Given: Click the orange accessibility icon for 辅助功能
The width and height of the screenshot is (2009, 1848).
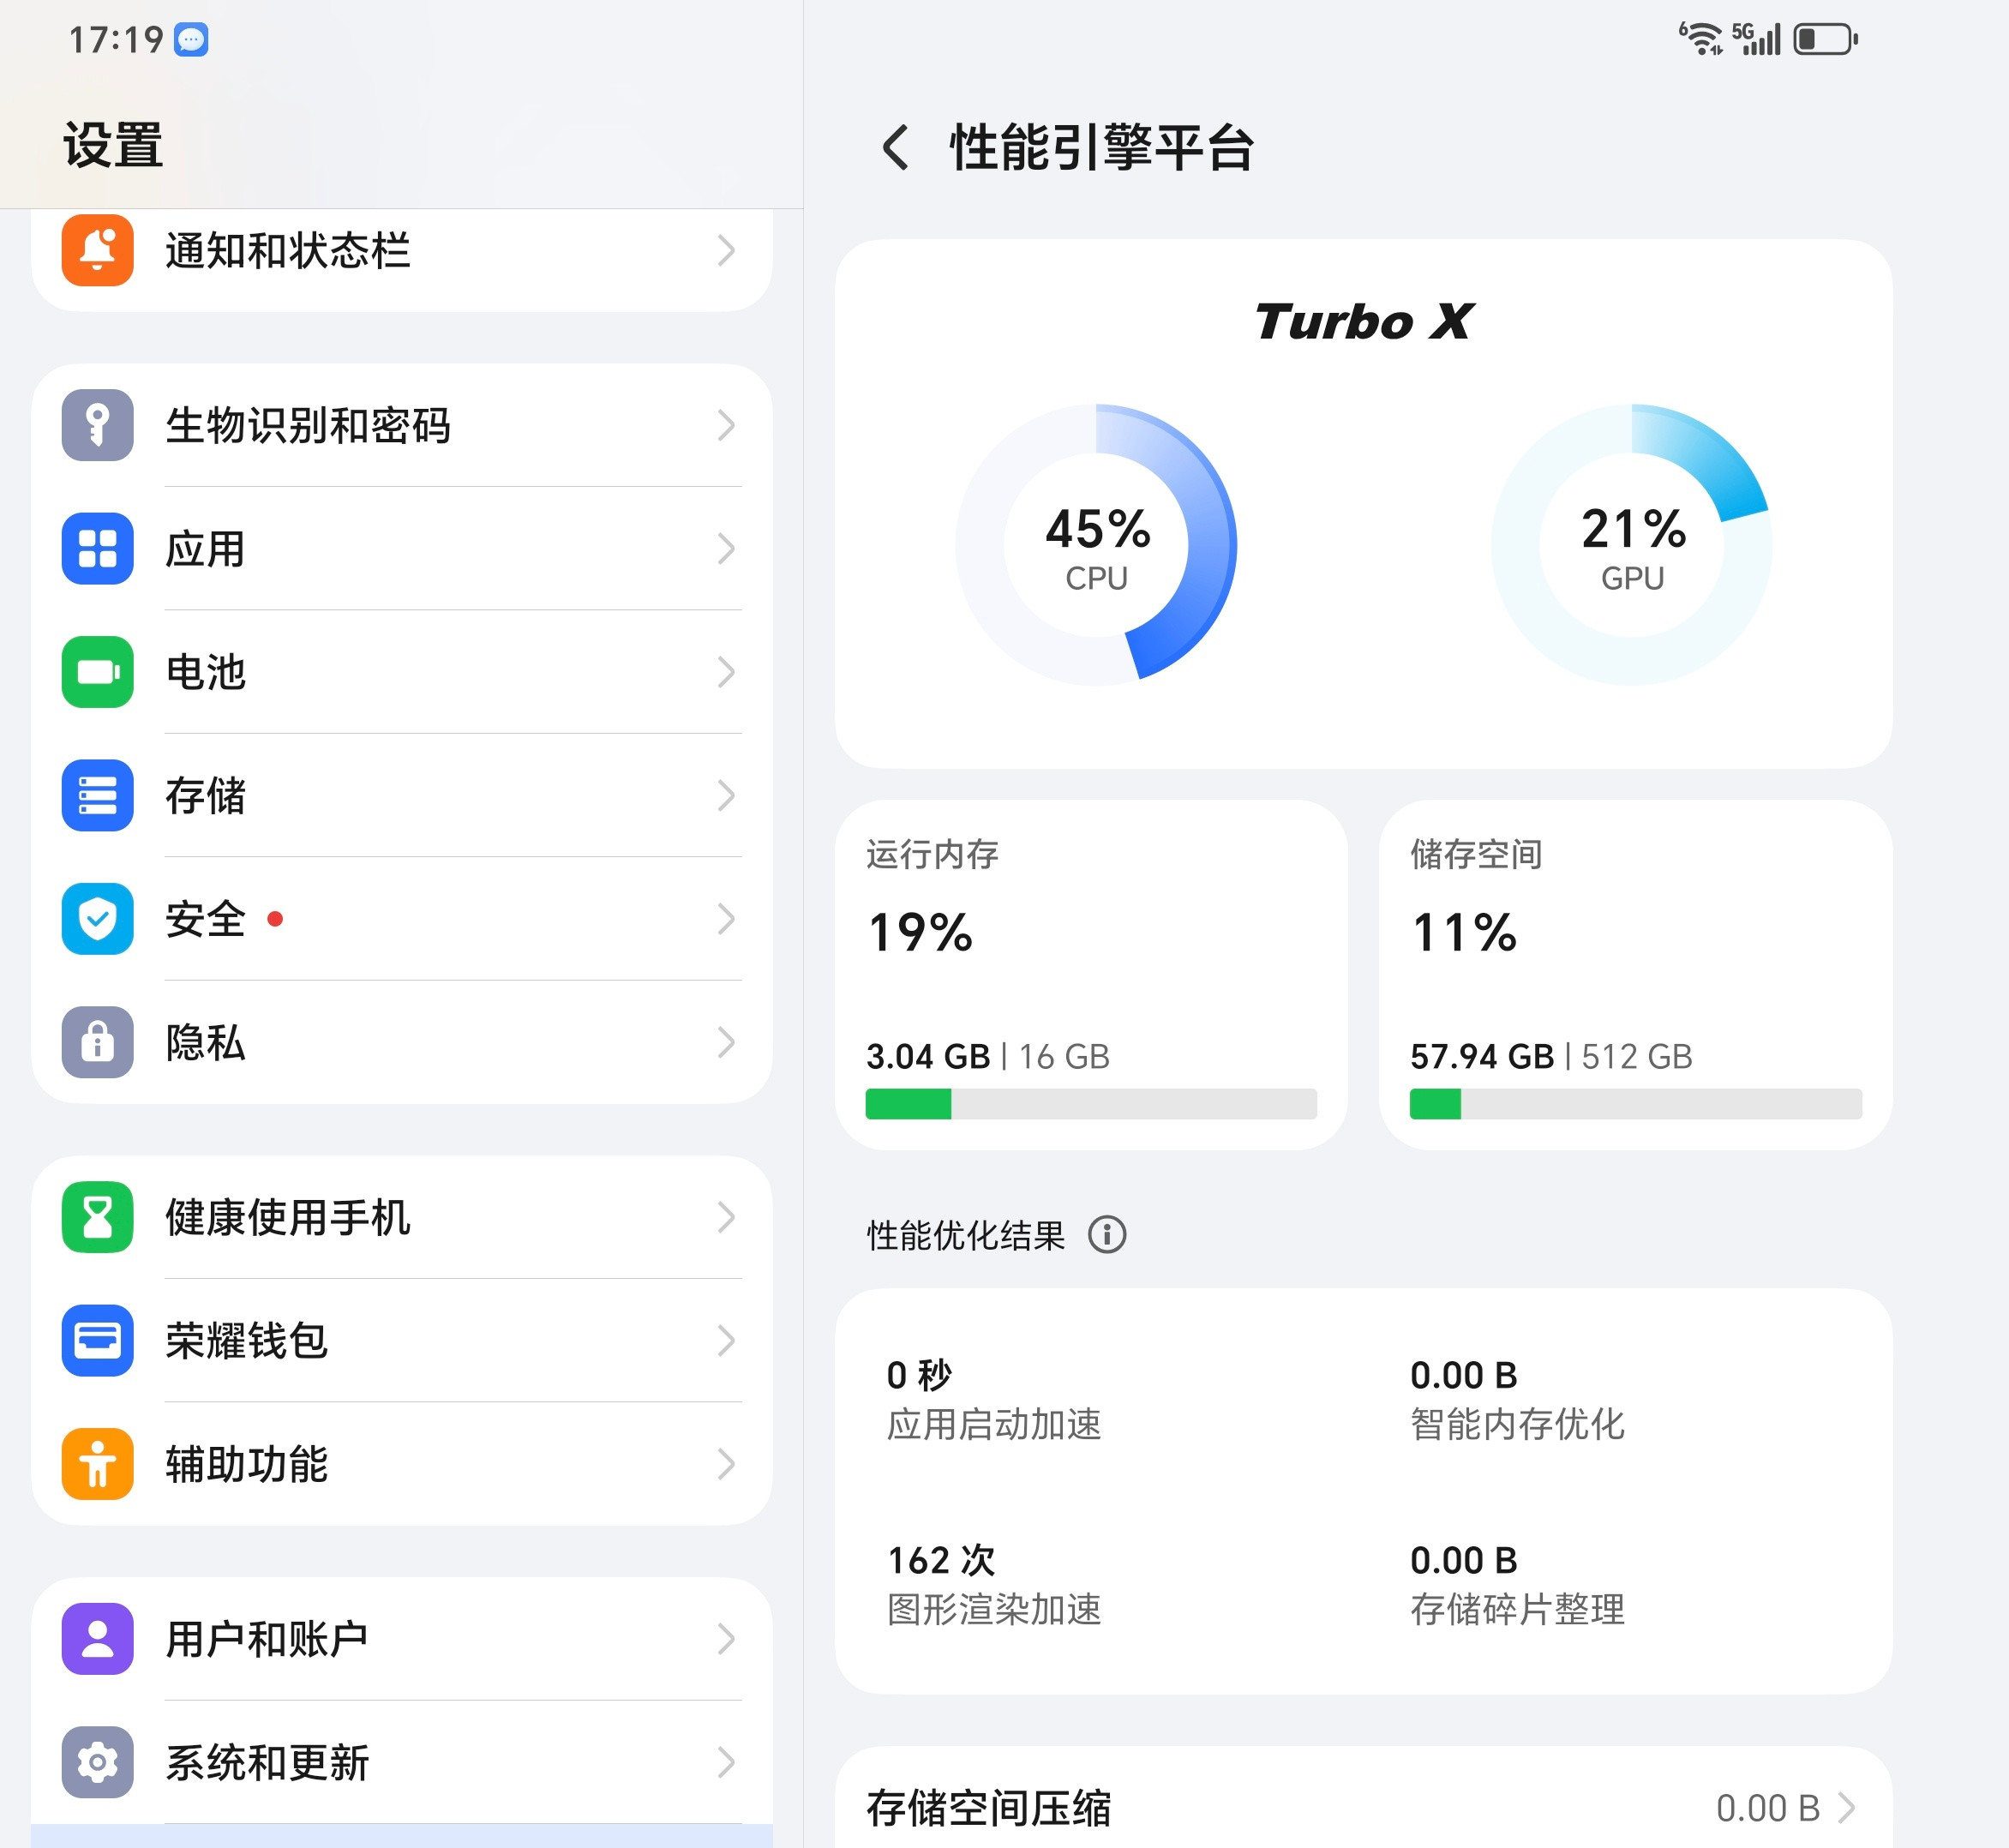Looking at the screenshot, I should (x=97, y=1465).
